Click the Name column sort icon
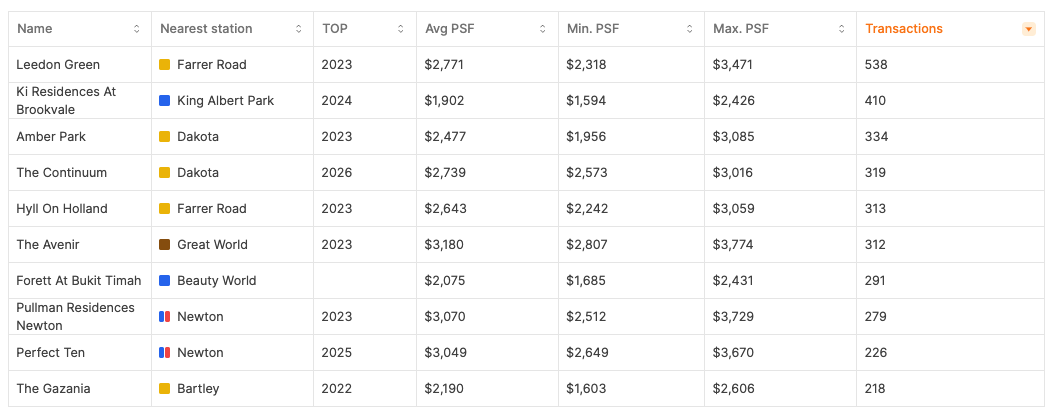 pos(137,29)
